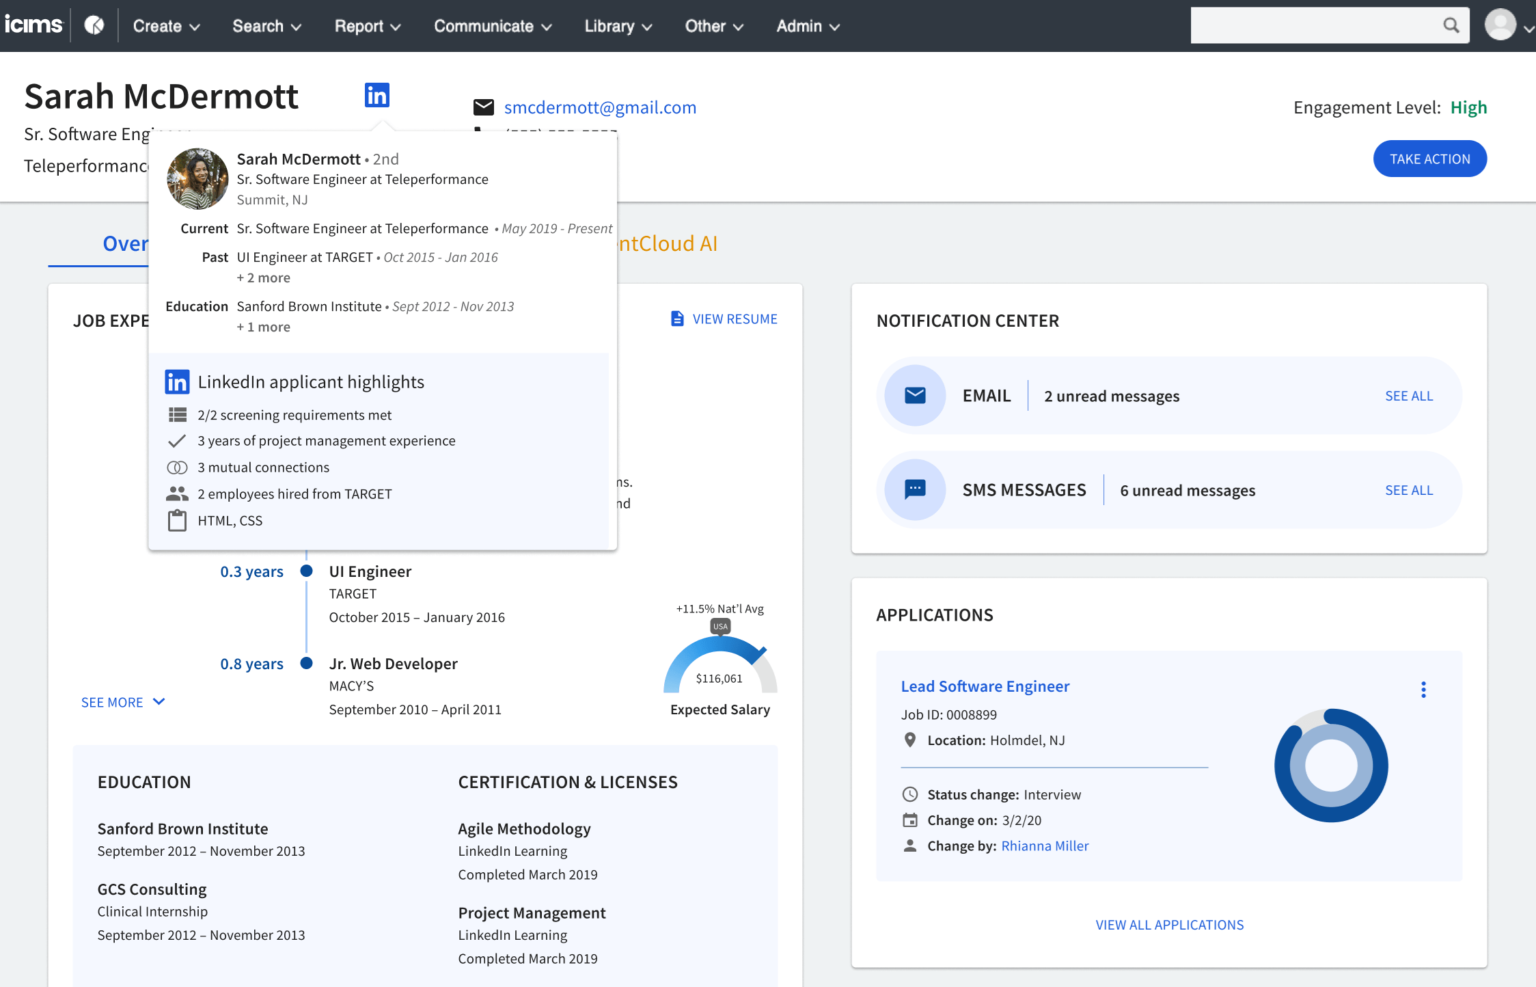The width and height of the screenshot is (1536, 987).
Task: Click the magnifier icon in the search bar
Action: tap(1451, 25)
